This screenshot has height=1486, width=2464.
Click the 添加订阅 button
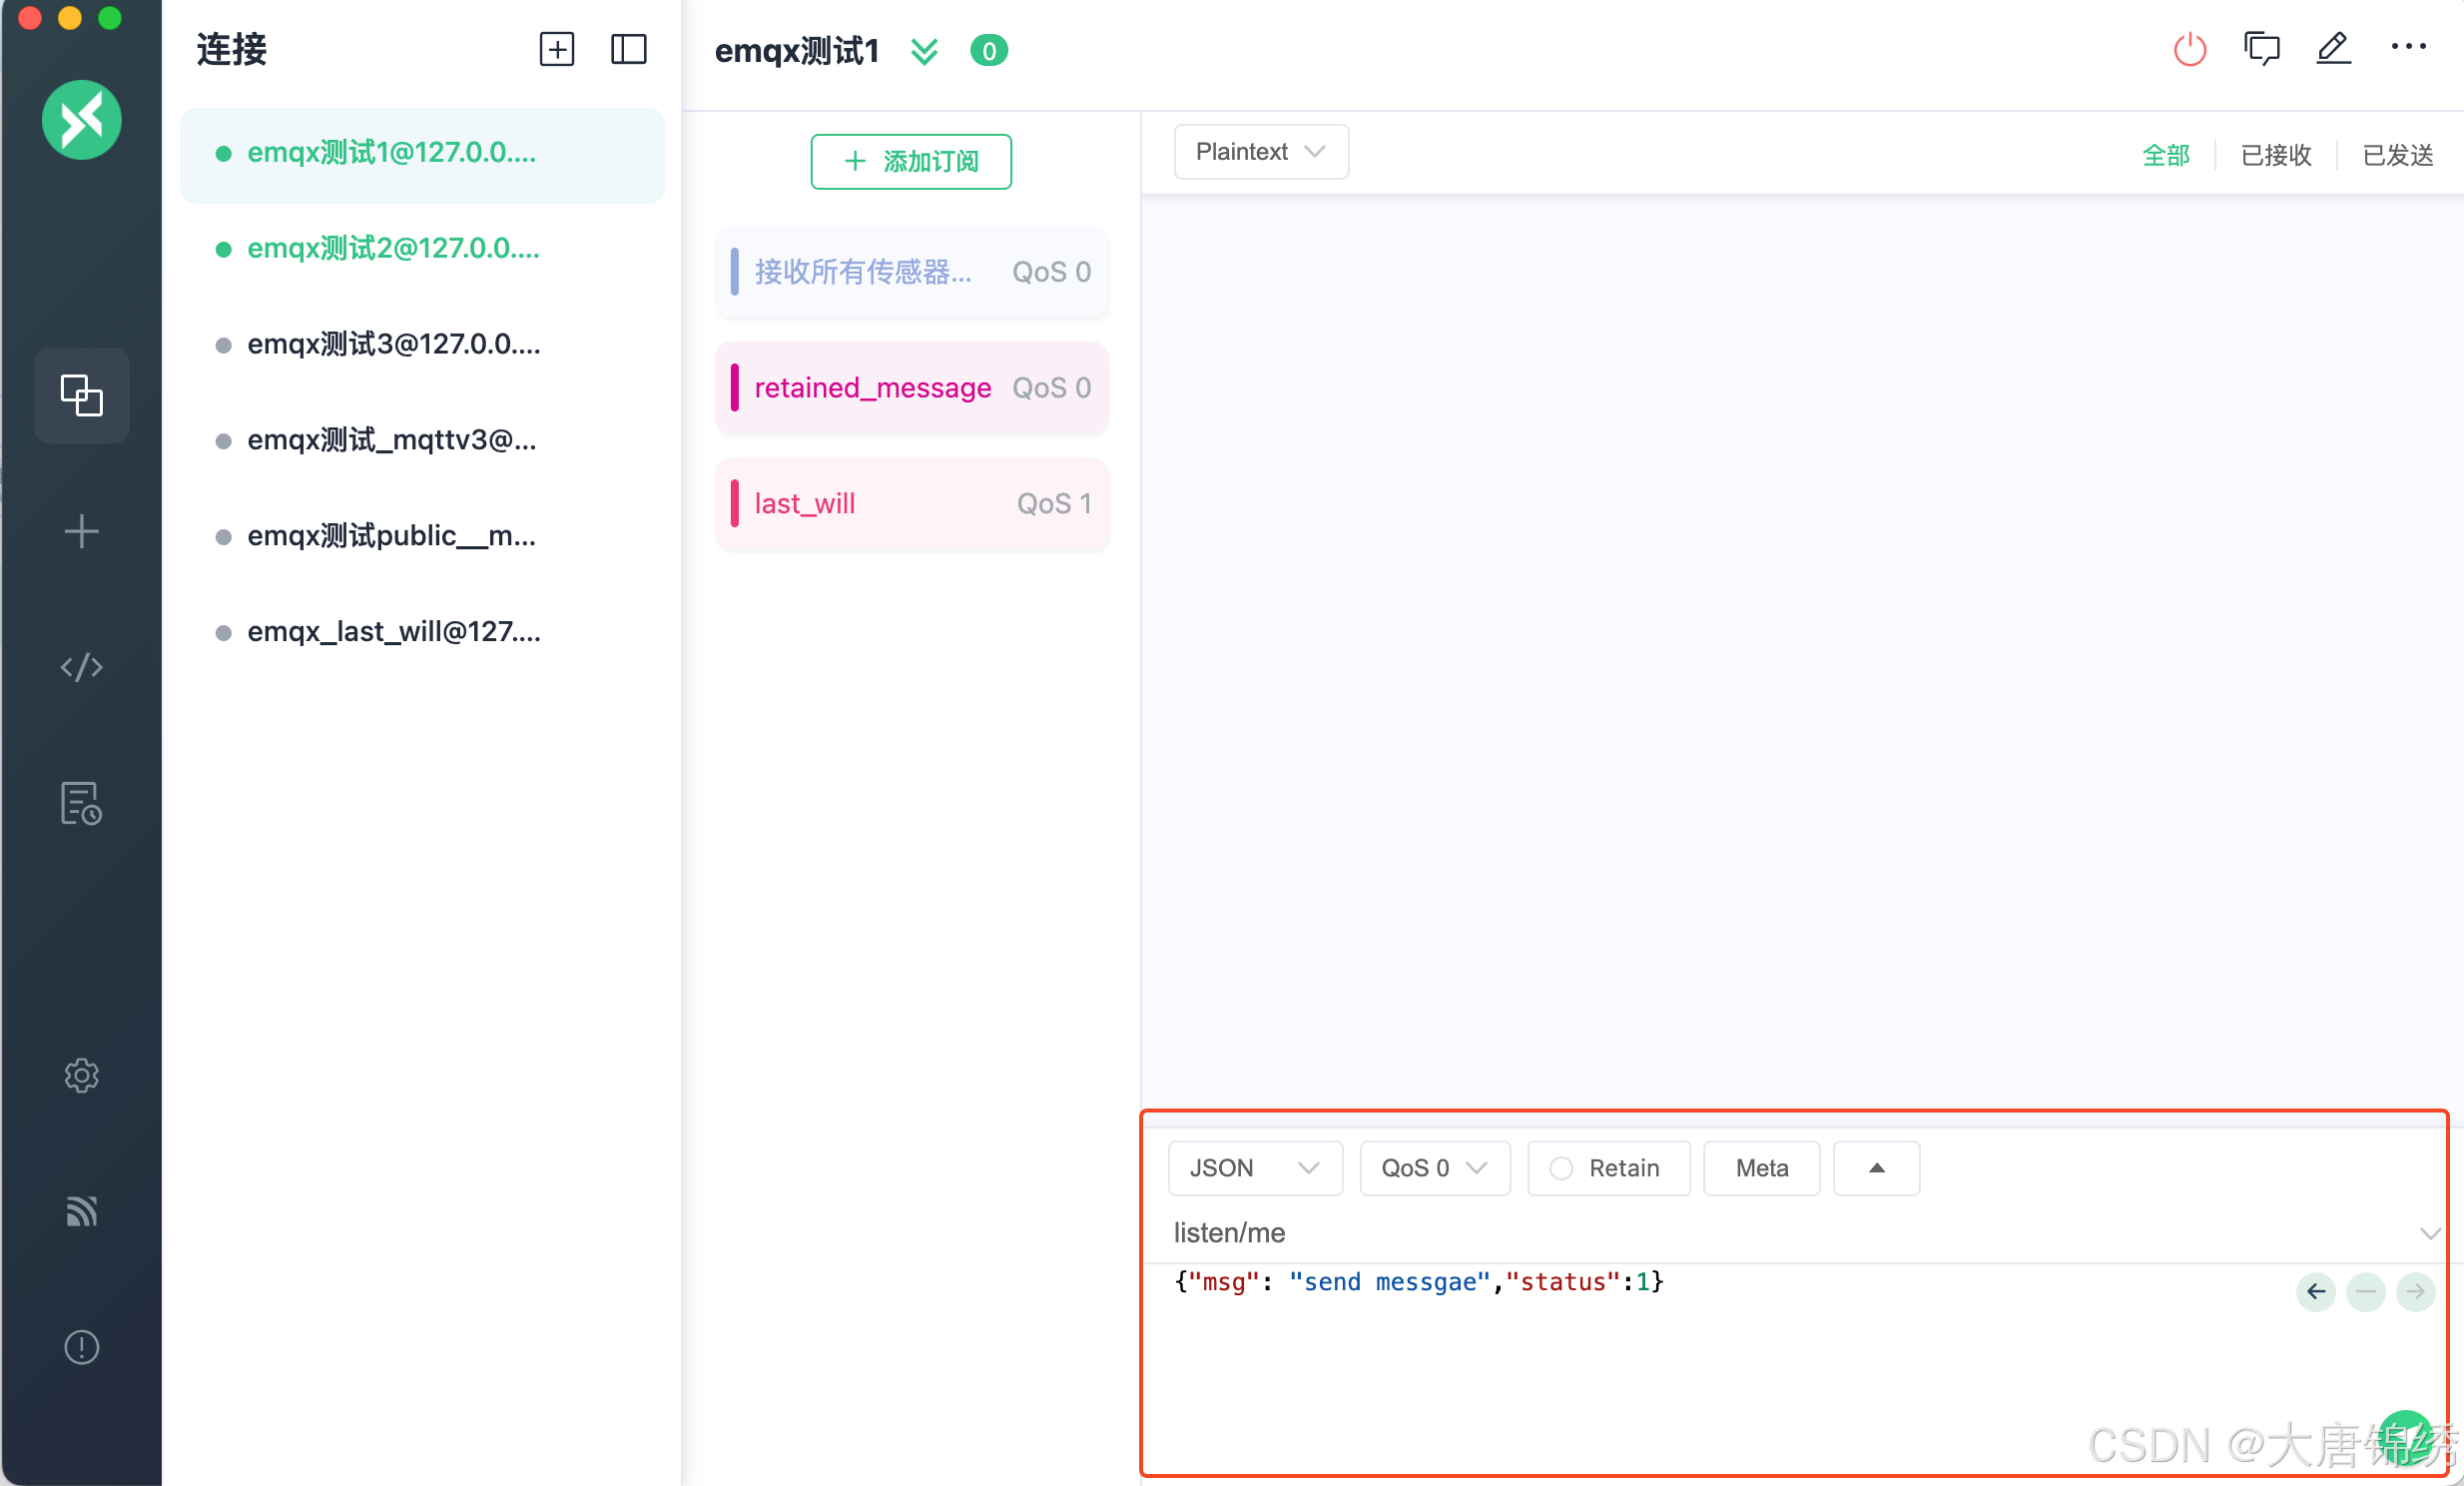(x=911, y=161)
